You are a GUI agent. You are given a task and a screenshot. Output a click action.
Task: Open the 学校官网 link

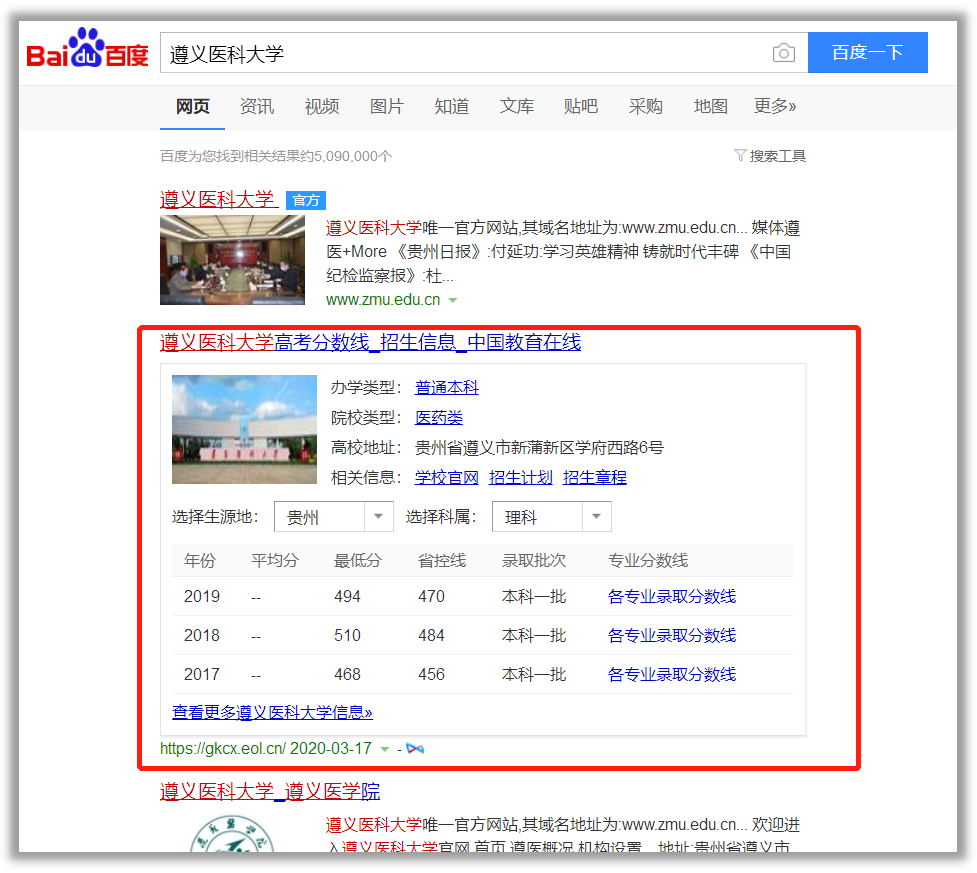(x=447, y=477)
